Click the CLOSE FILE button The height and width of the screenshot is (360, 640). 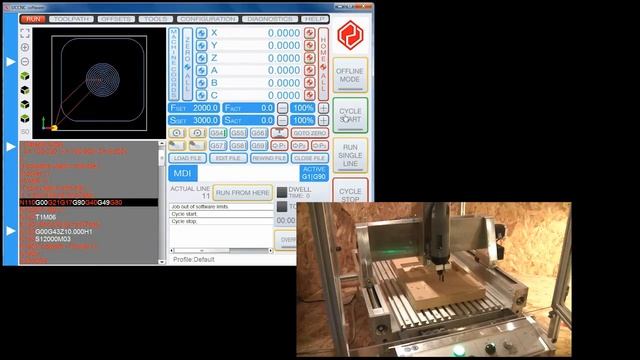[x=310, y=158]
